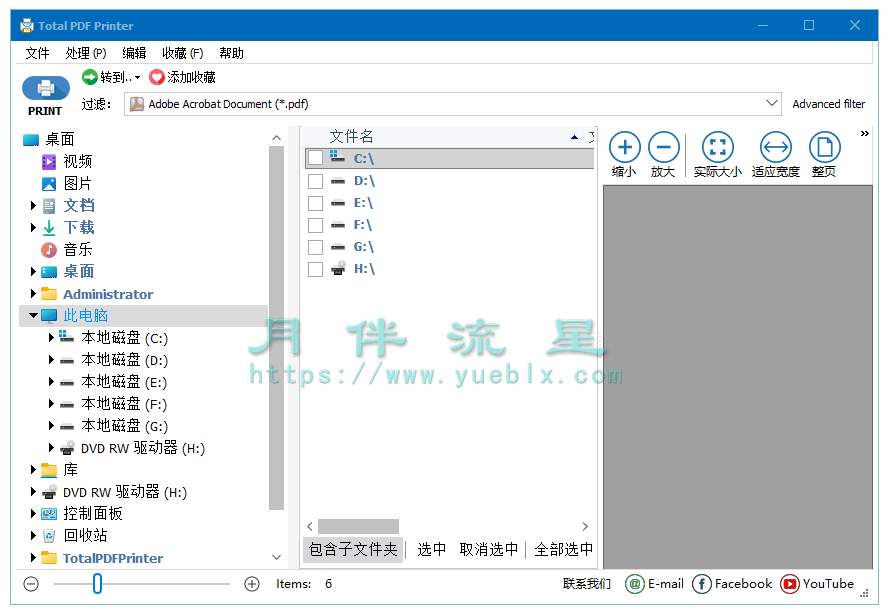Click the folder tree scroll down arrow
888x613 pixels.
point(276,557)
